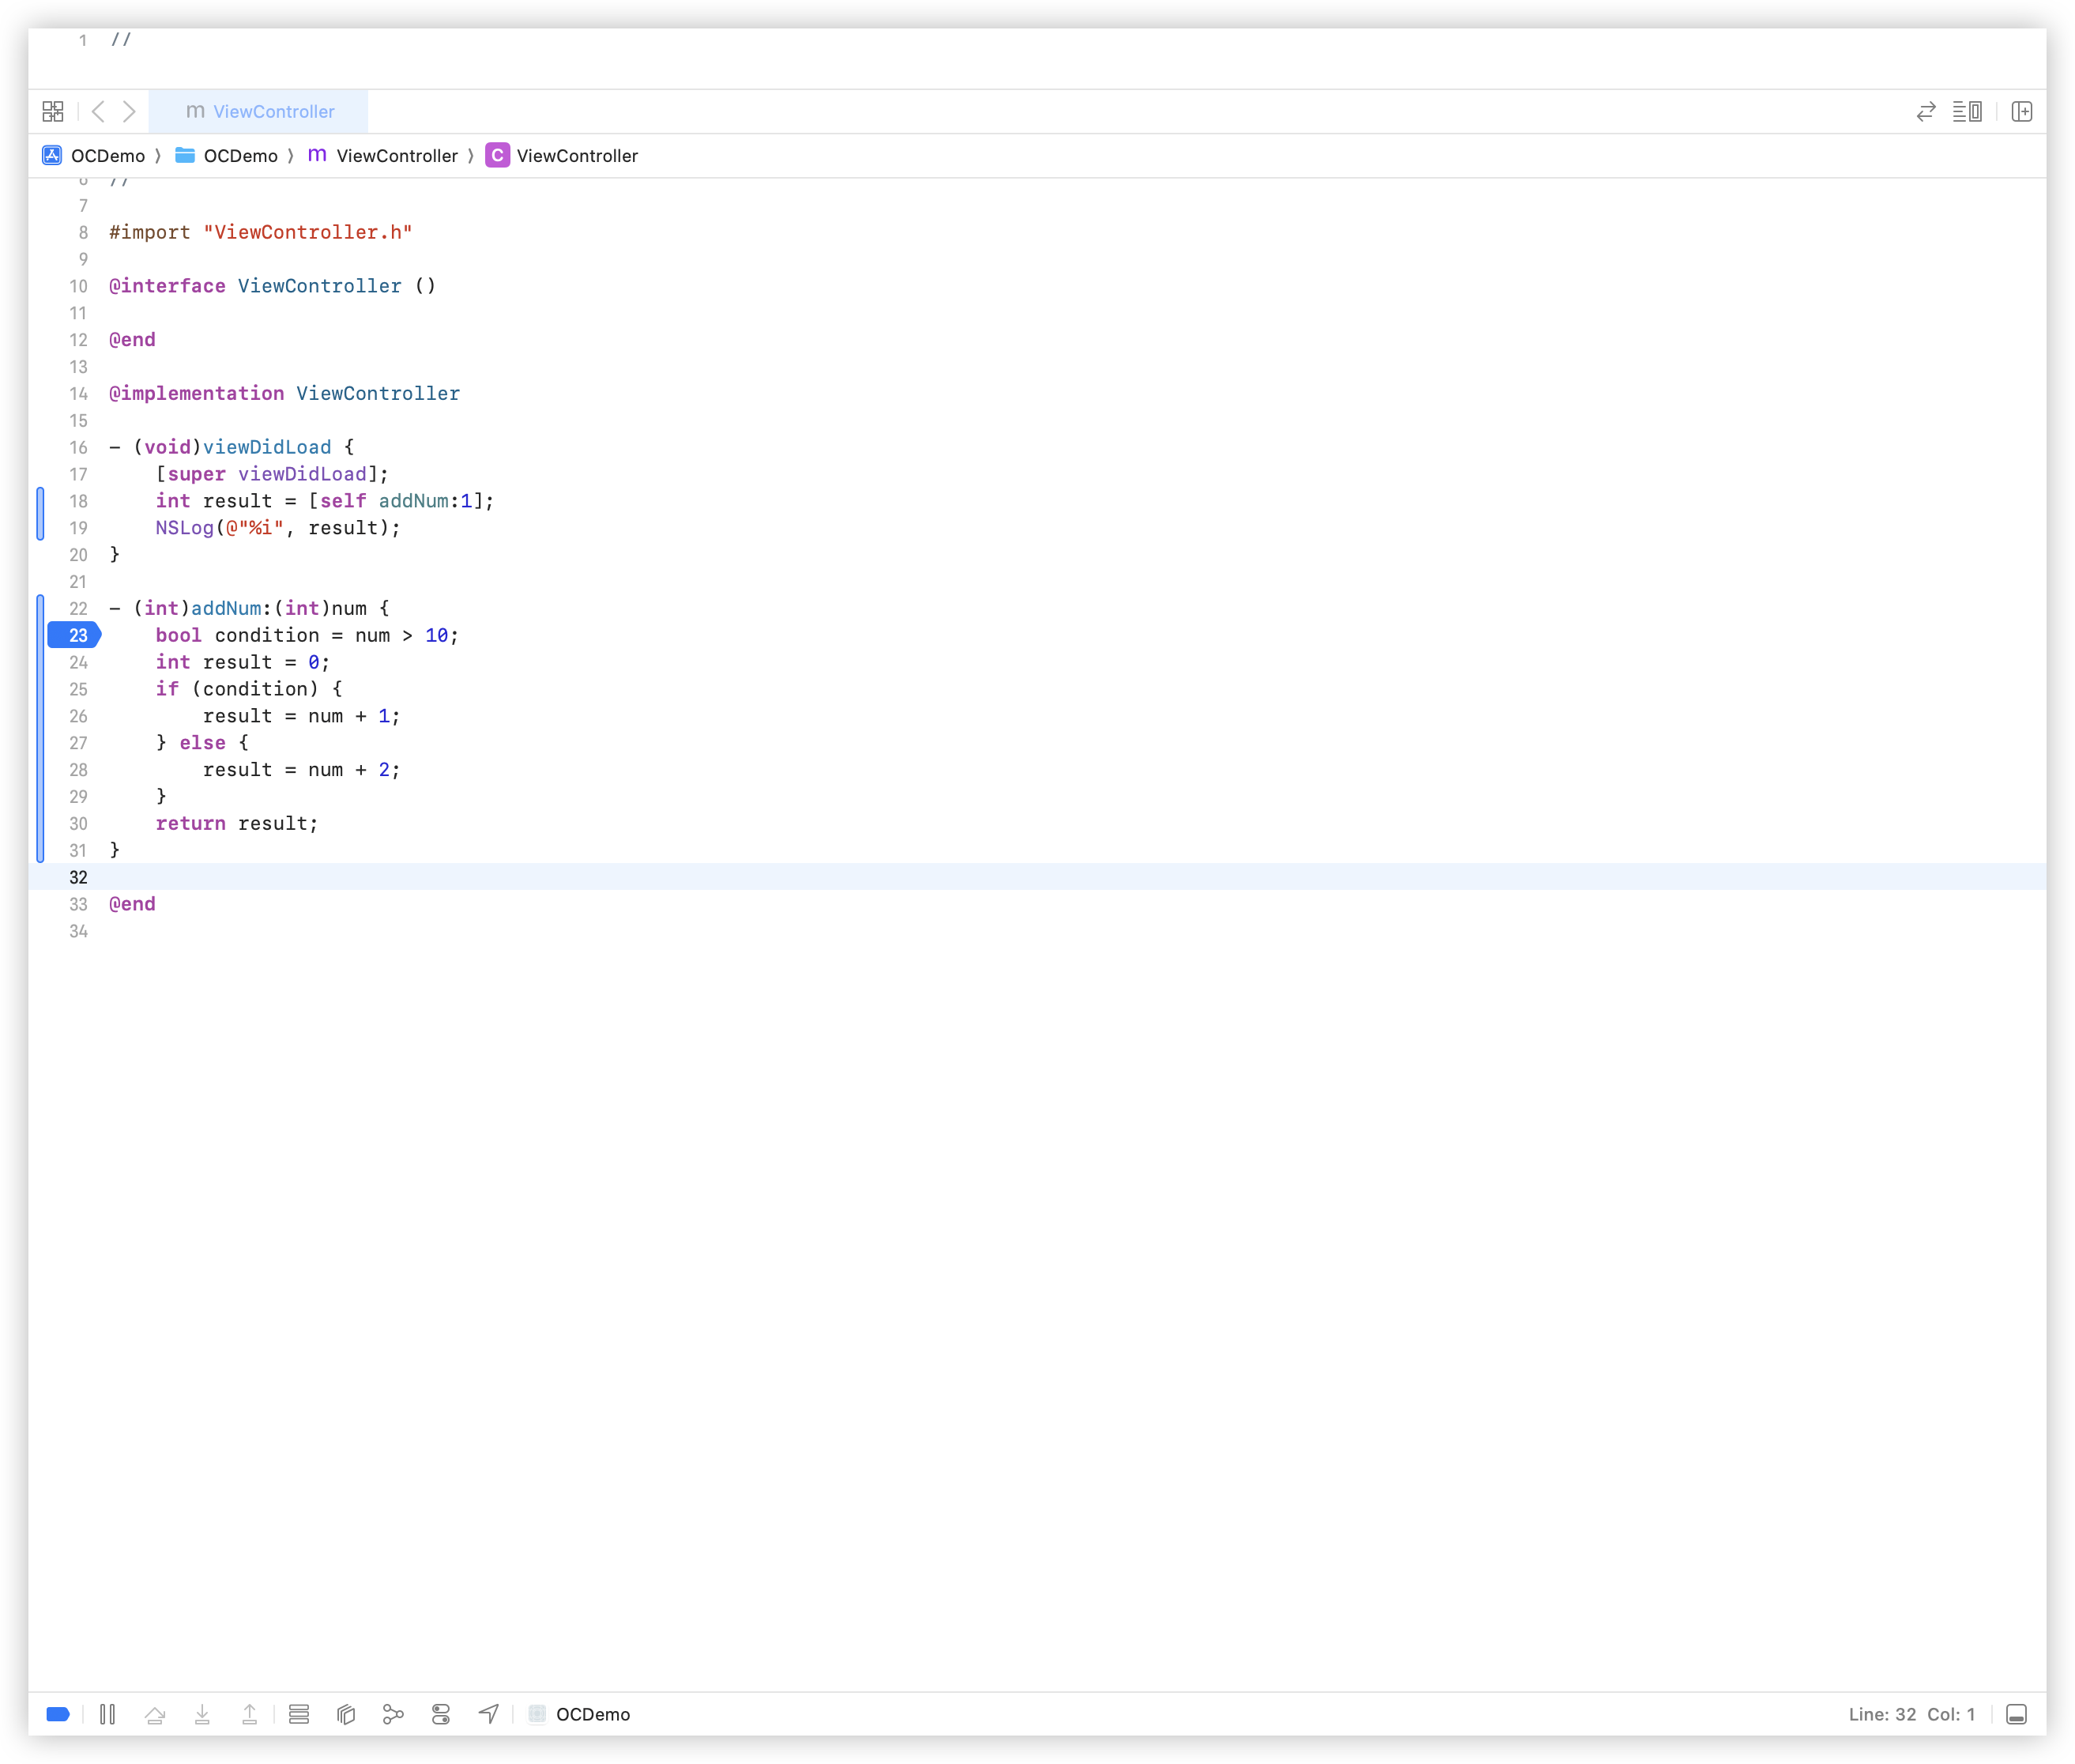Open the related items grid menu
The width and height of the screenshot is (2075, 1764).
[53, 111]
